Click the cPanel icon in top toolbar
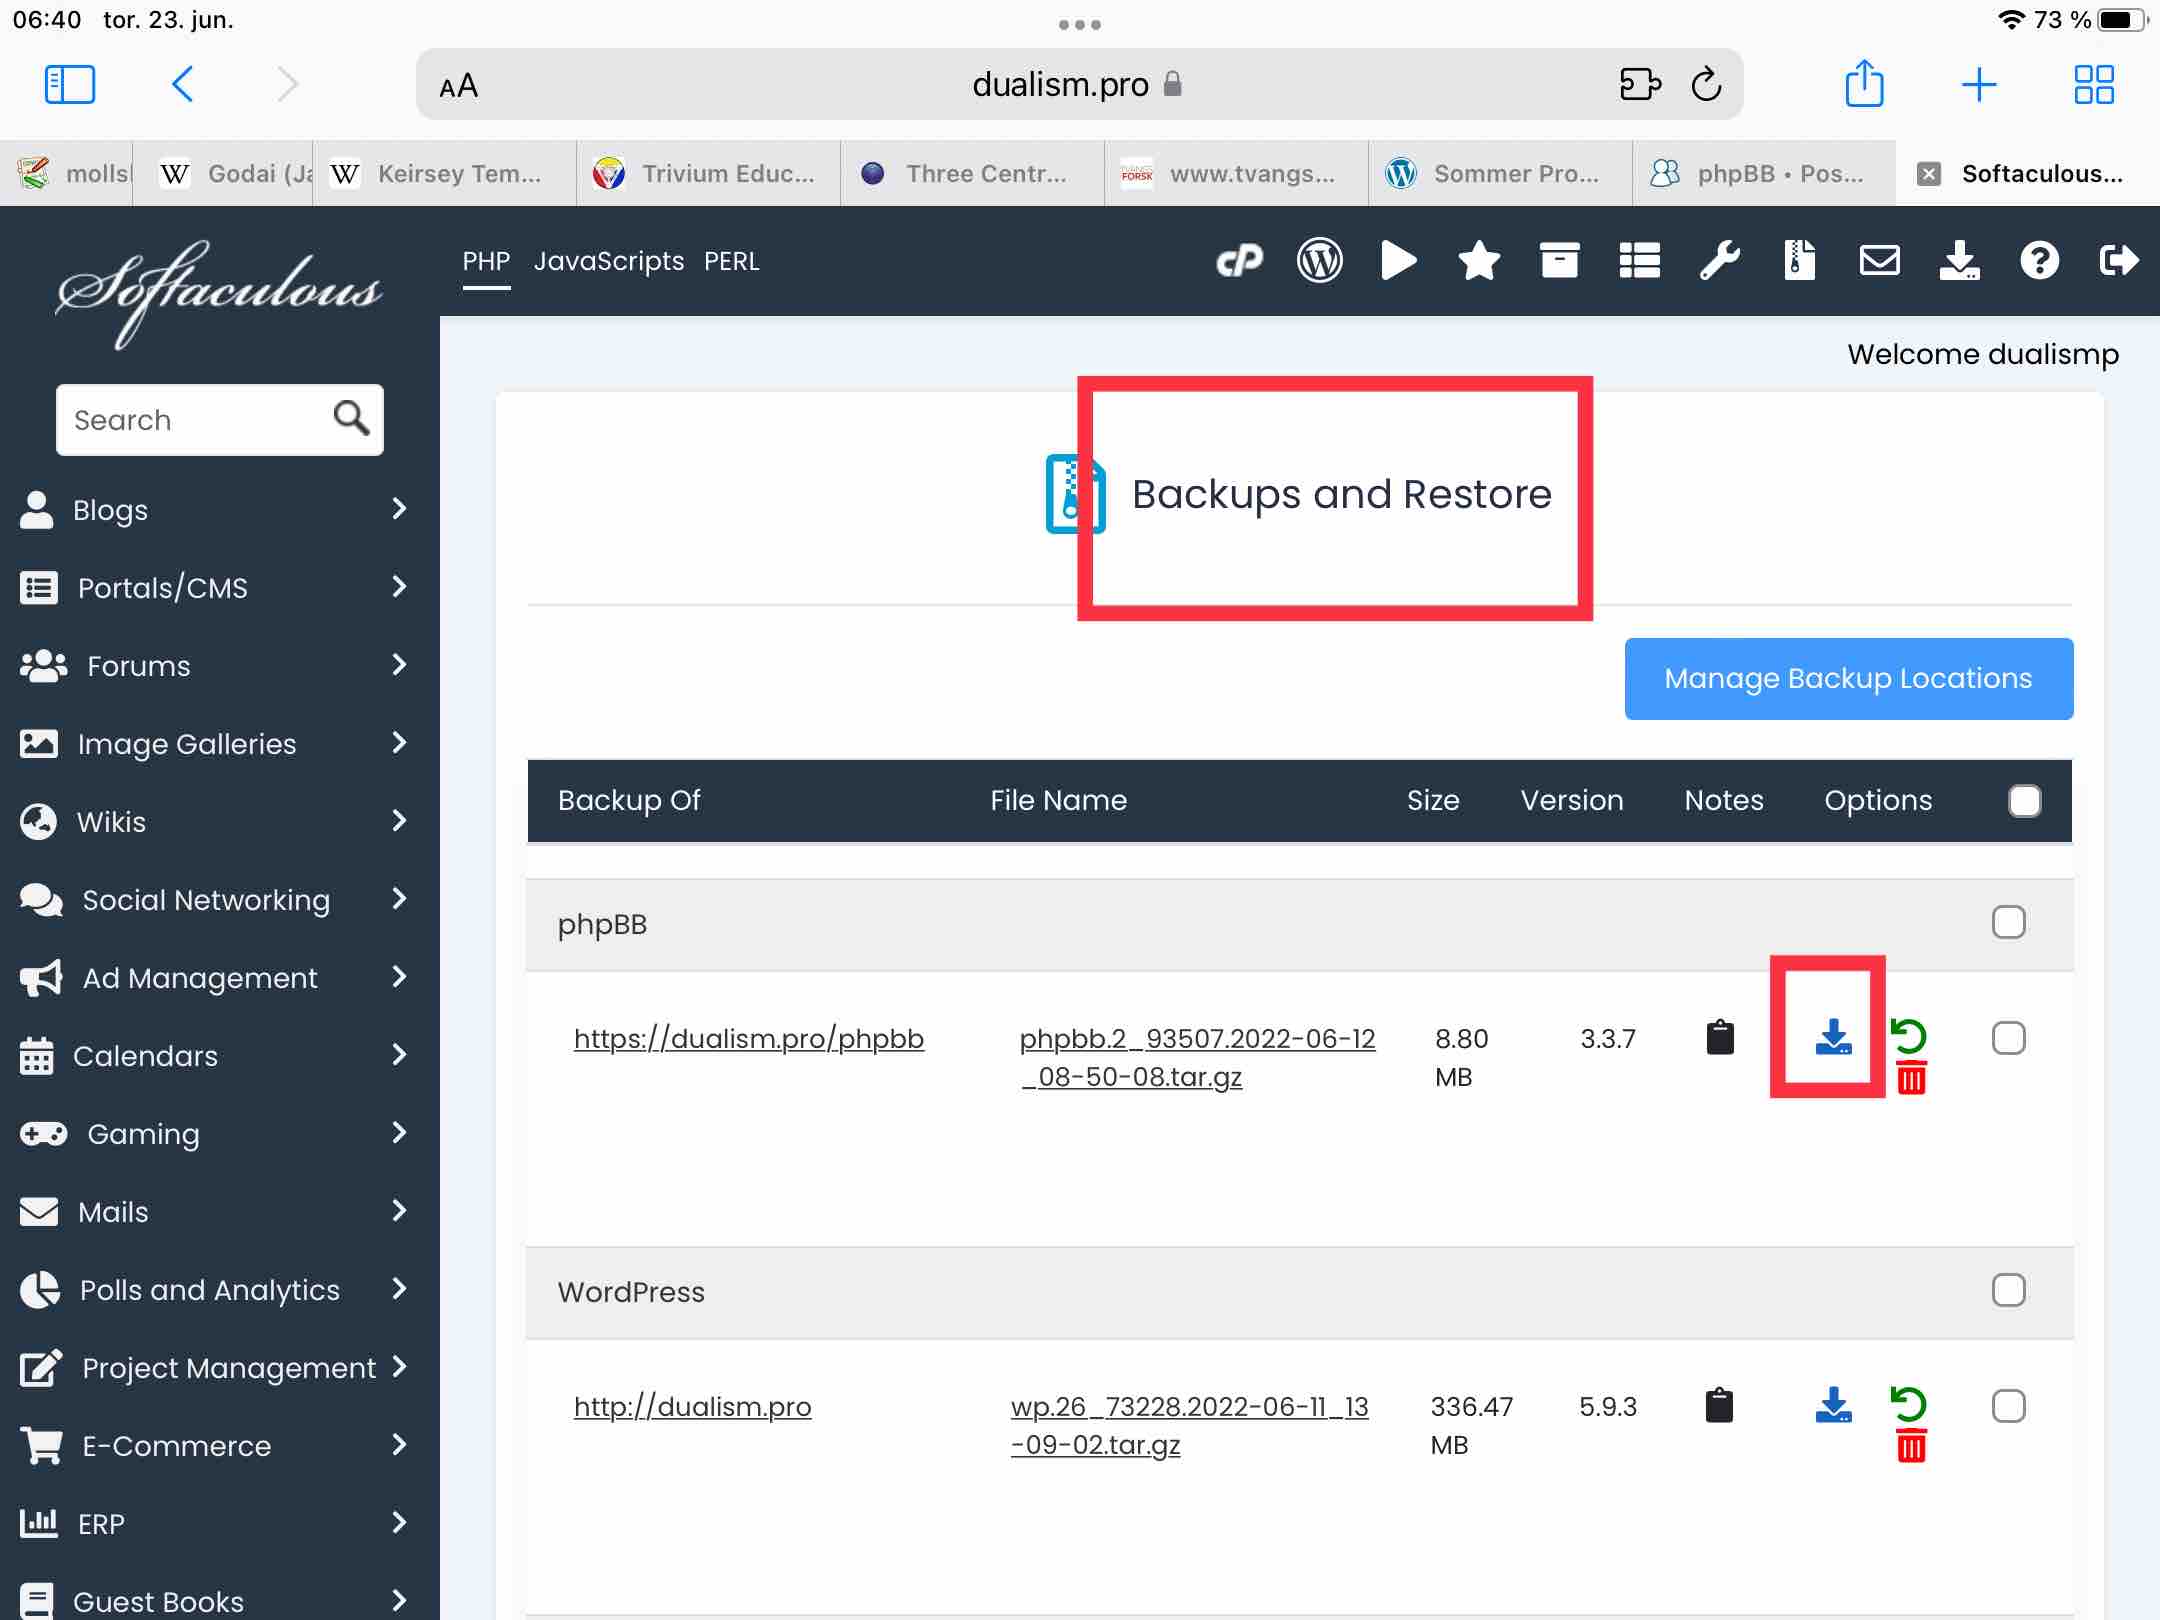Viewport: 2160px width, 1620px height. click(x=1239, y=261)
